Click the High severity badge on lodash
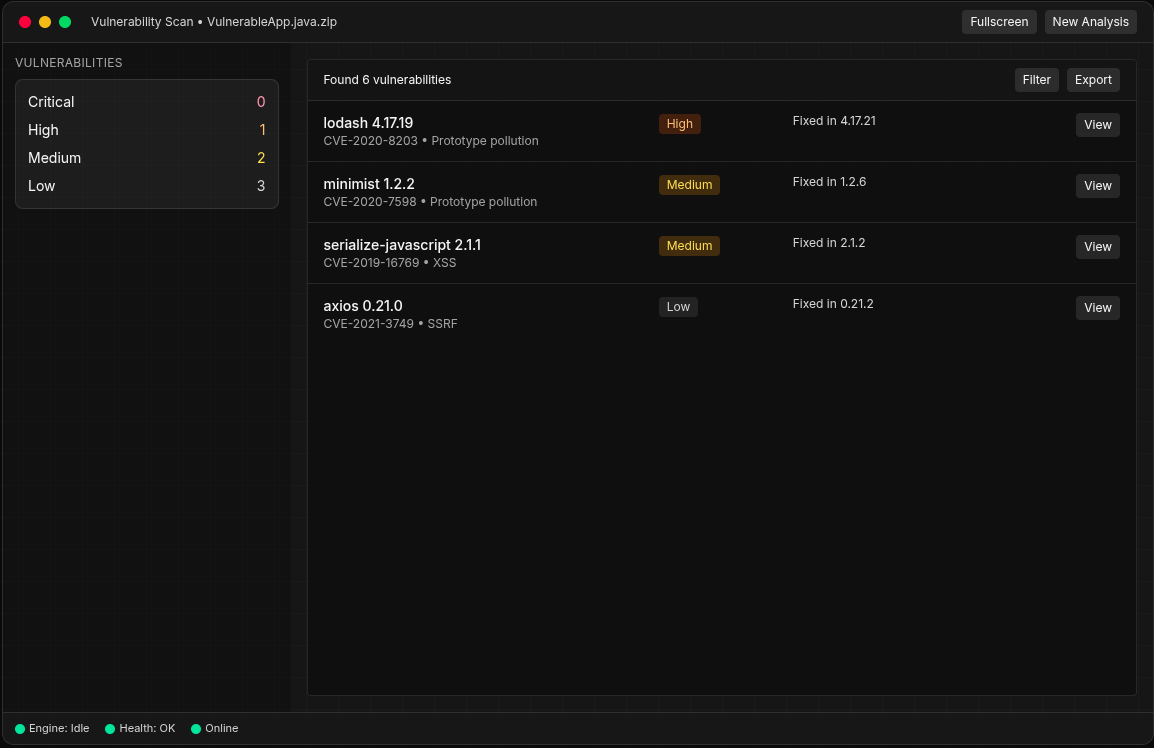 (x=679, y=124)
